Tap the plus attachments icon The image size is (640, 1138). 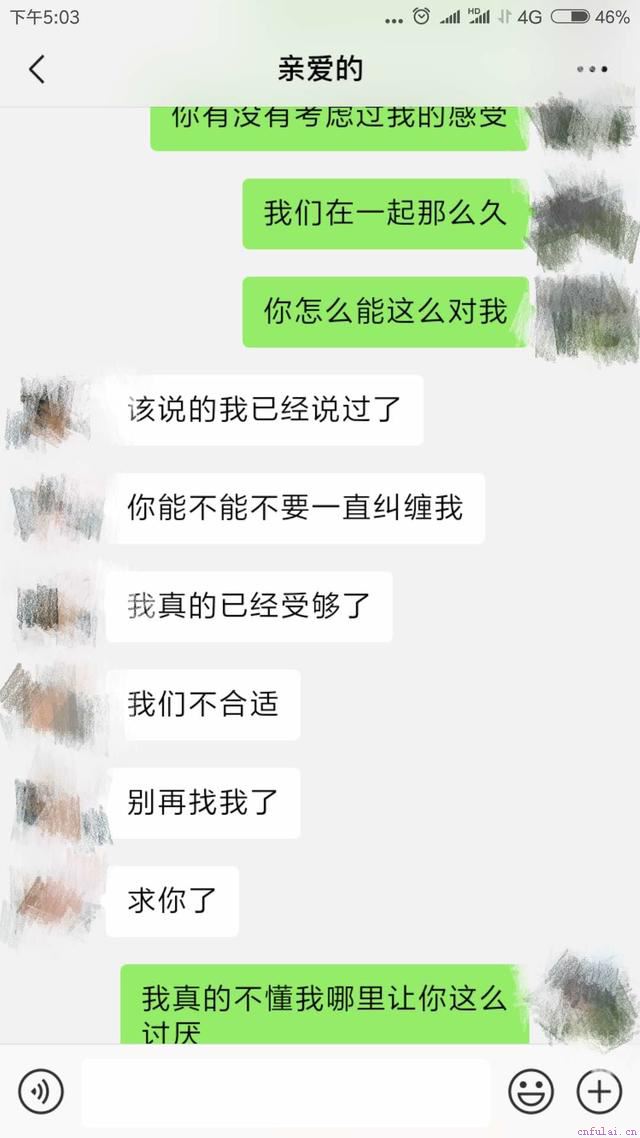pyautogui.click(x=599, y=1091)
